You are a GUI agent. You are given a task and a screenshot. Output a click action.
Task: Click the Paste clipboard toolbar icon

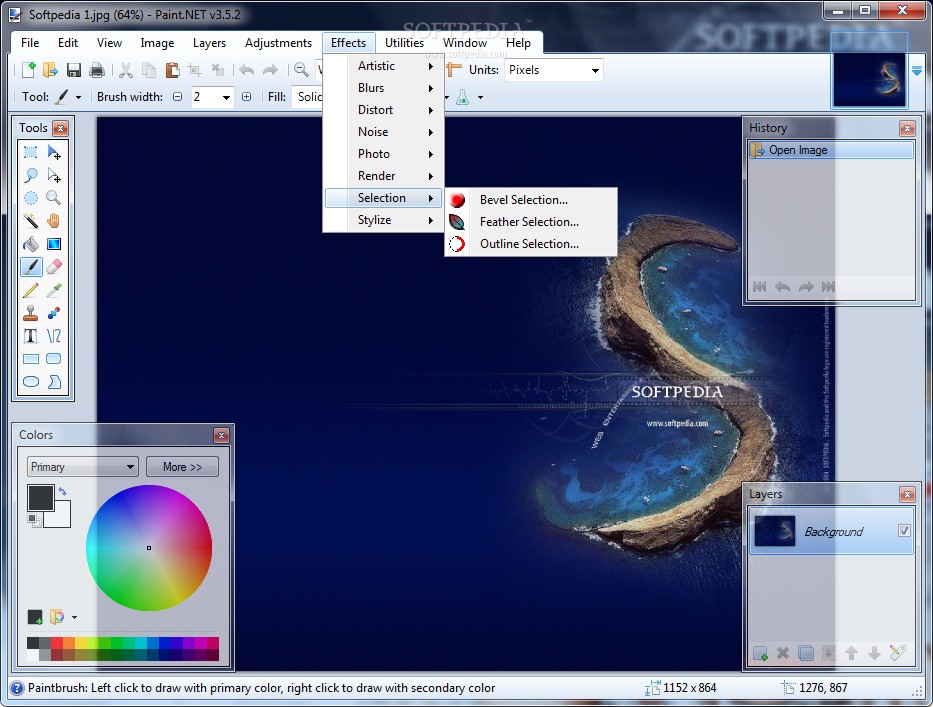tap(172, 70)
